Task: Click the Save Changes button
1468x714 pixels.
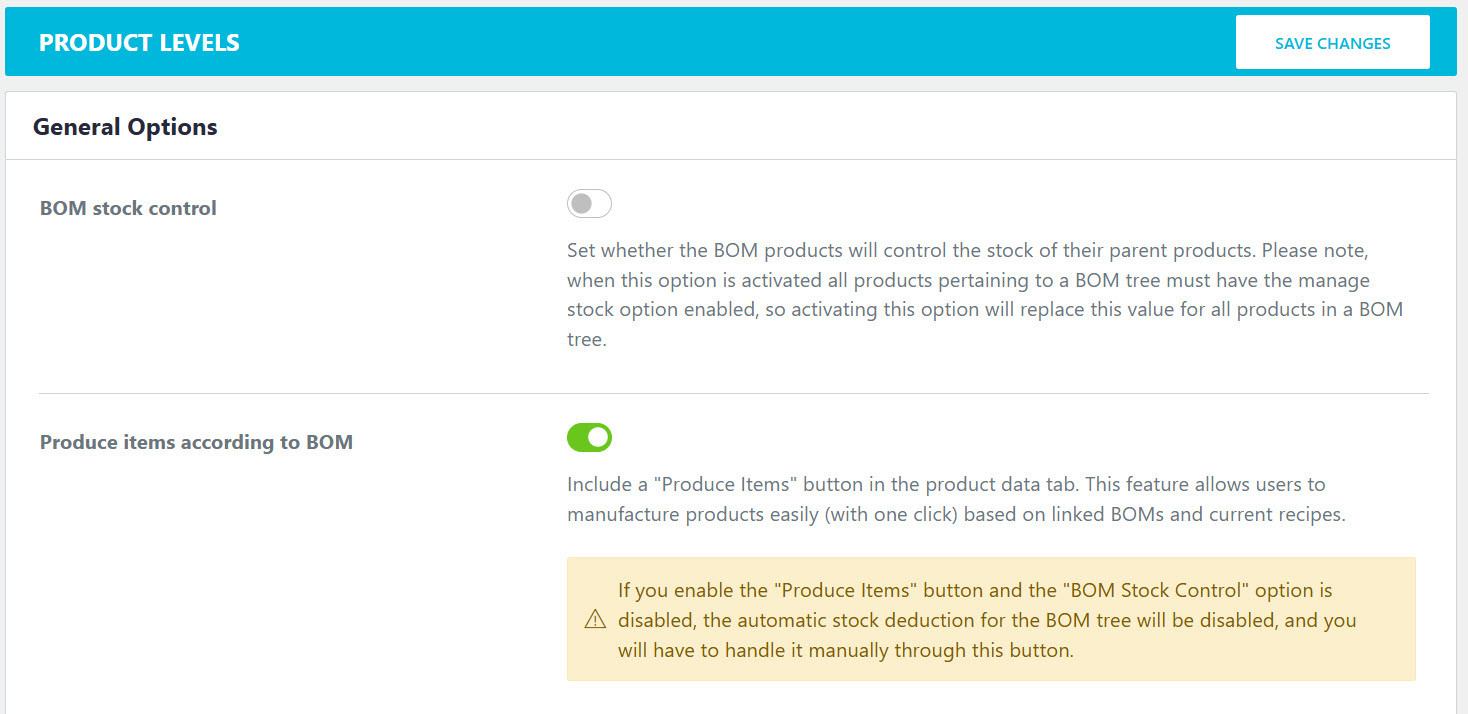Action: pyautogui.click(x=1332, y=43)
